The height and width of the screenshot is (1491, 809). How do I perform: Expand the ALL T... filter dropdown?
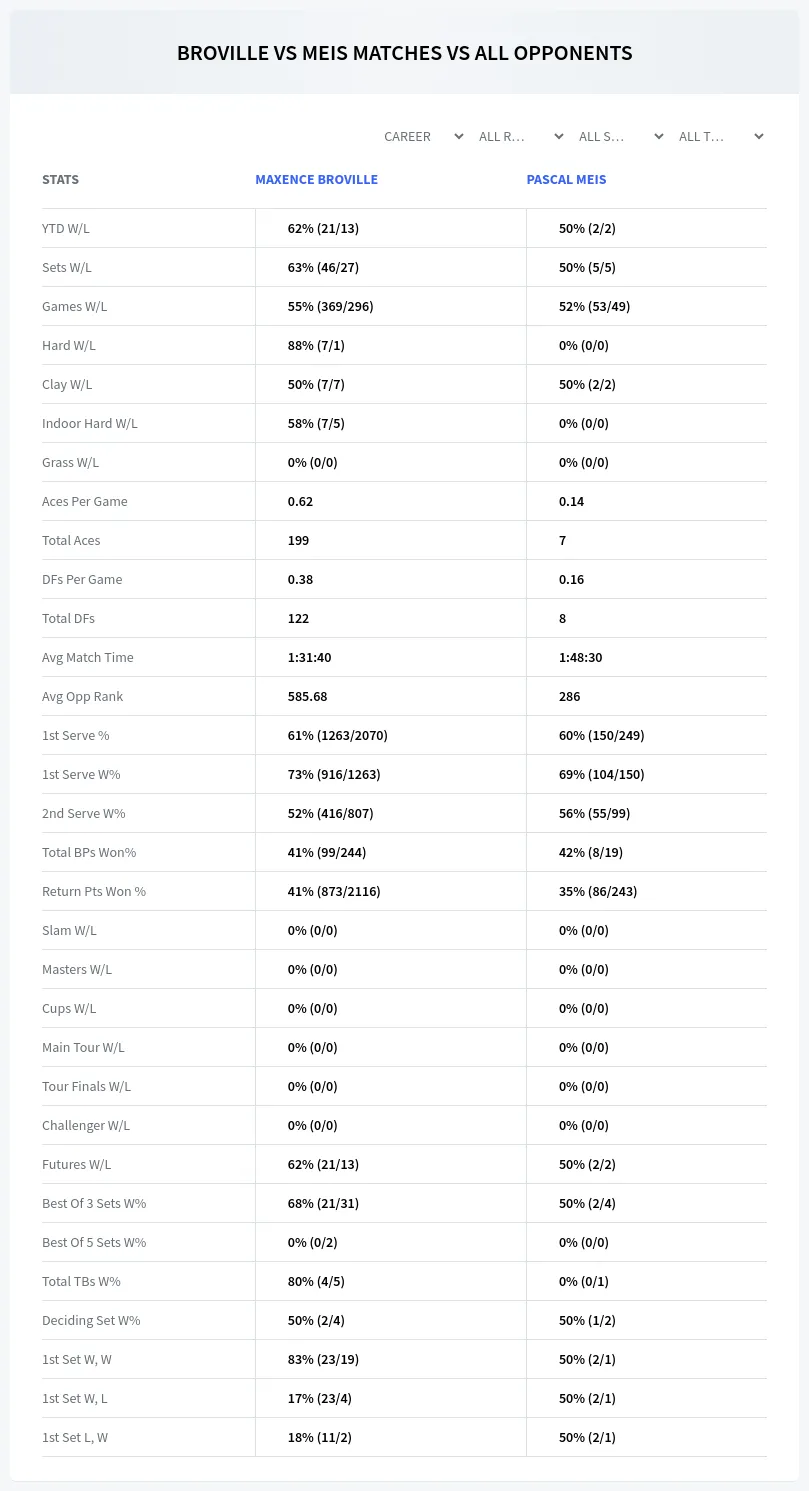click(x=720, y=136)
